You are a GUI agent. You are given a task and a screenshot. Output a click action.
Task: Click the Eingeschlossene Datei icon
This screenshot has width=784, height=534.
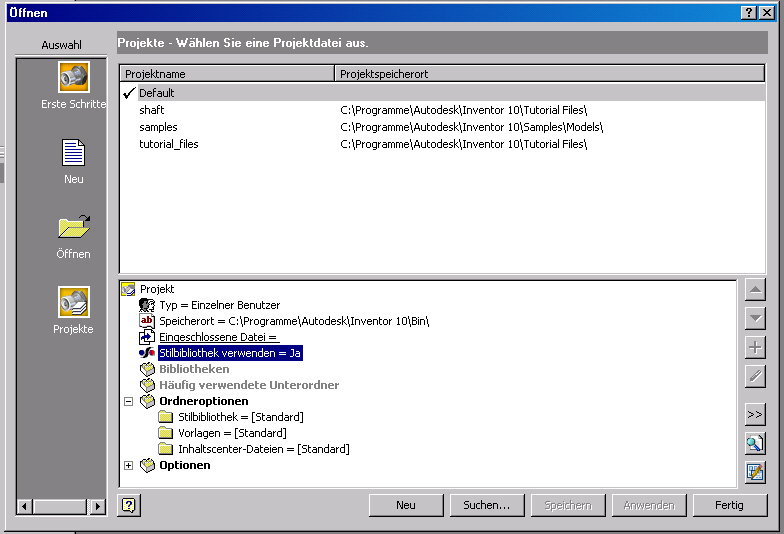click(147, 337)
